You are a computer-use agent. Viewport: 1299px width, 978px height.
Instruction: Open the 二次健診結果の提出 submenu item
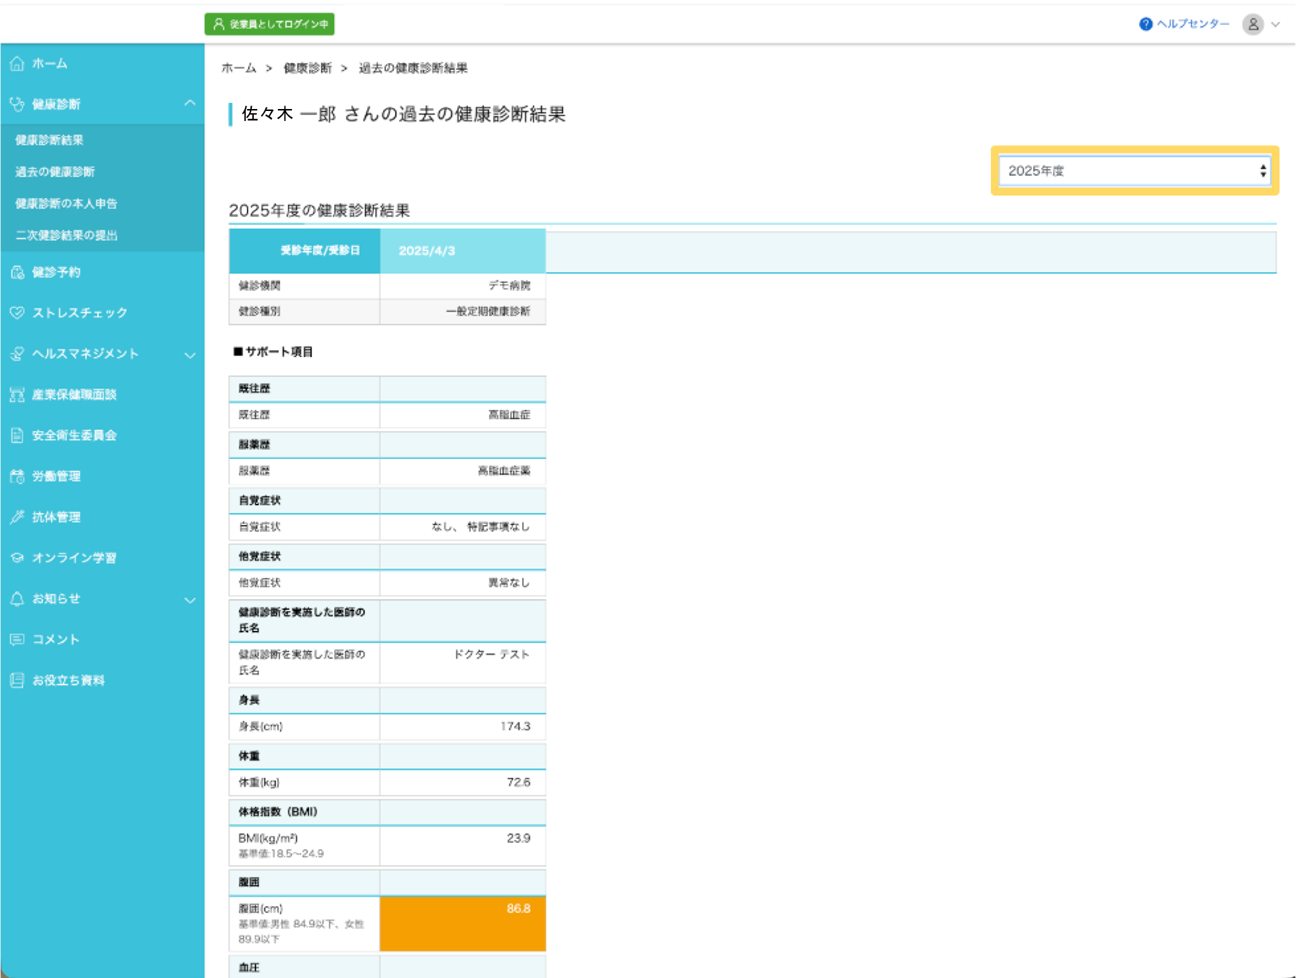click(x=66, y=236)
